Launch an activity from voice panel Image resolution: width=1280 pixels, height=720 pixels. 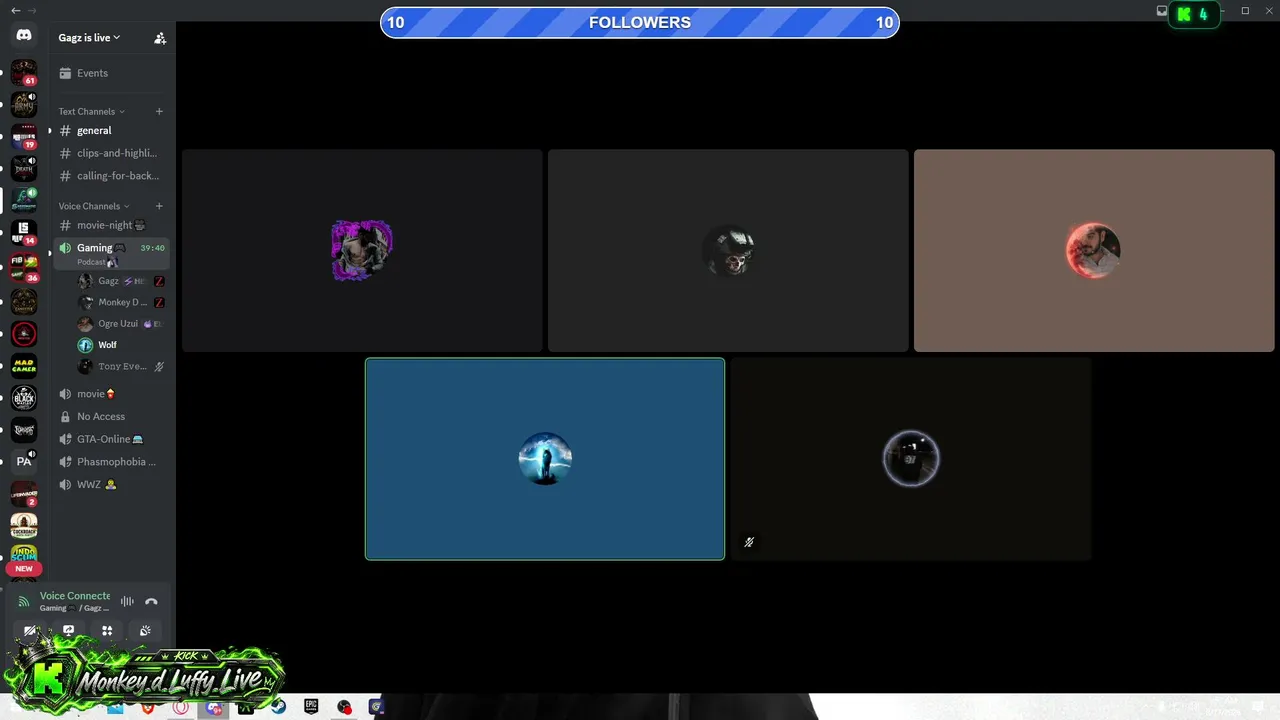click(107, 631)
